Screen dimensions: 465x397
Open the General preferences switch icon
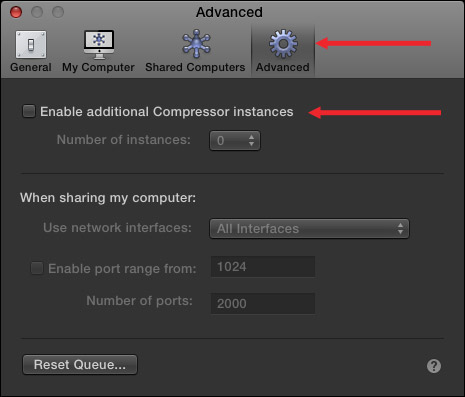(31, 44)
